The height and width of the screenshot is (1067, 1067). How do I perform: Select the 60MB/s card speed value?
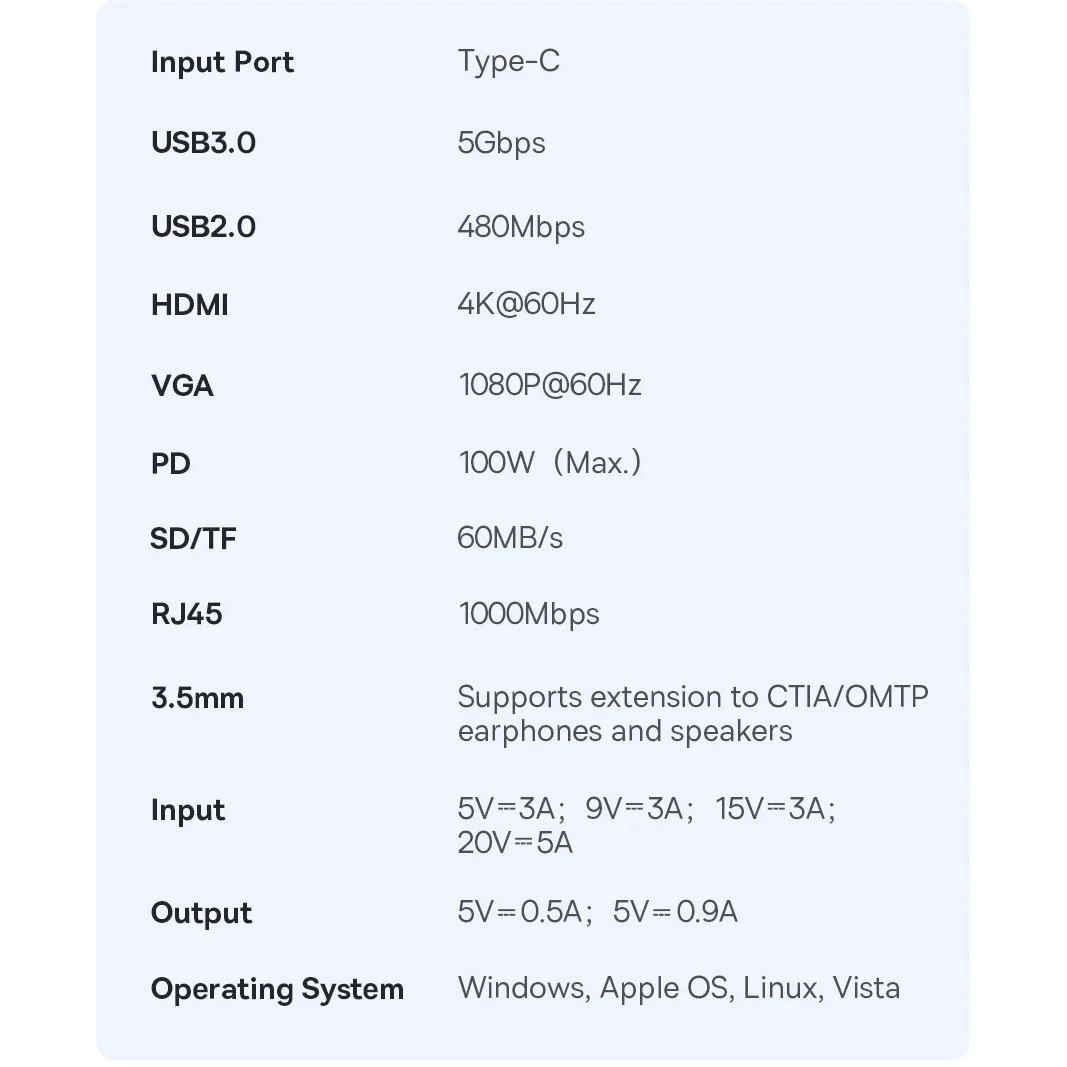coord(510,539)
